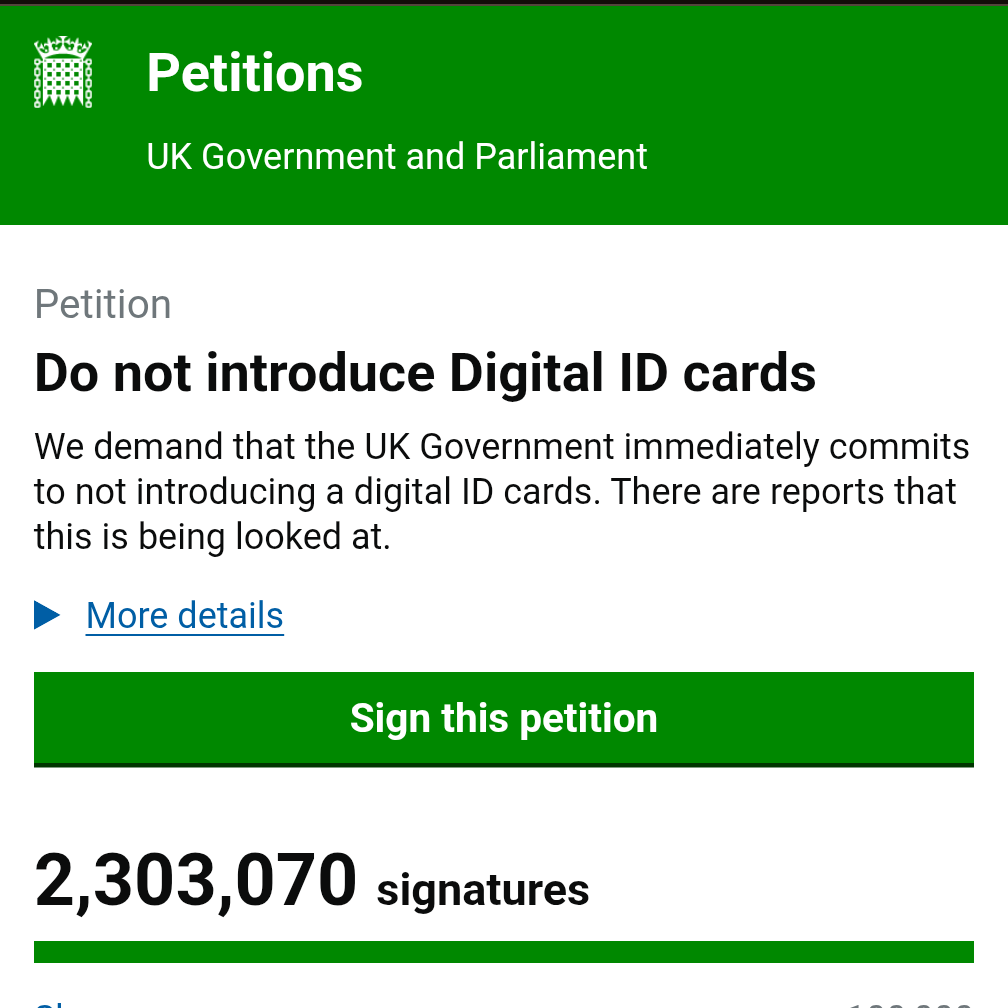Screen dimensions: 1008x1008
Task: Open the Petitions home title link
Action: [255, 73]
